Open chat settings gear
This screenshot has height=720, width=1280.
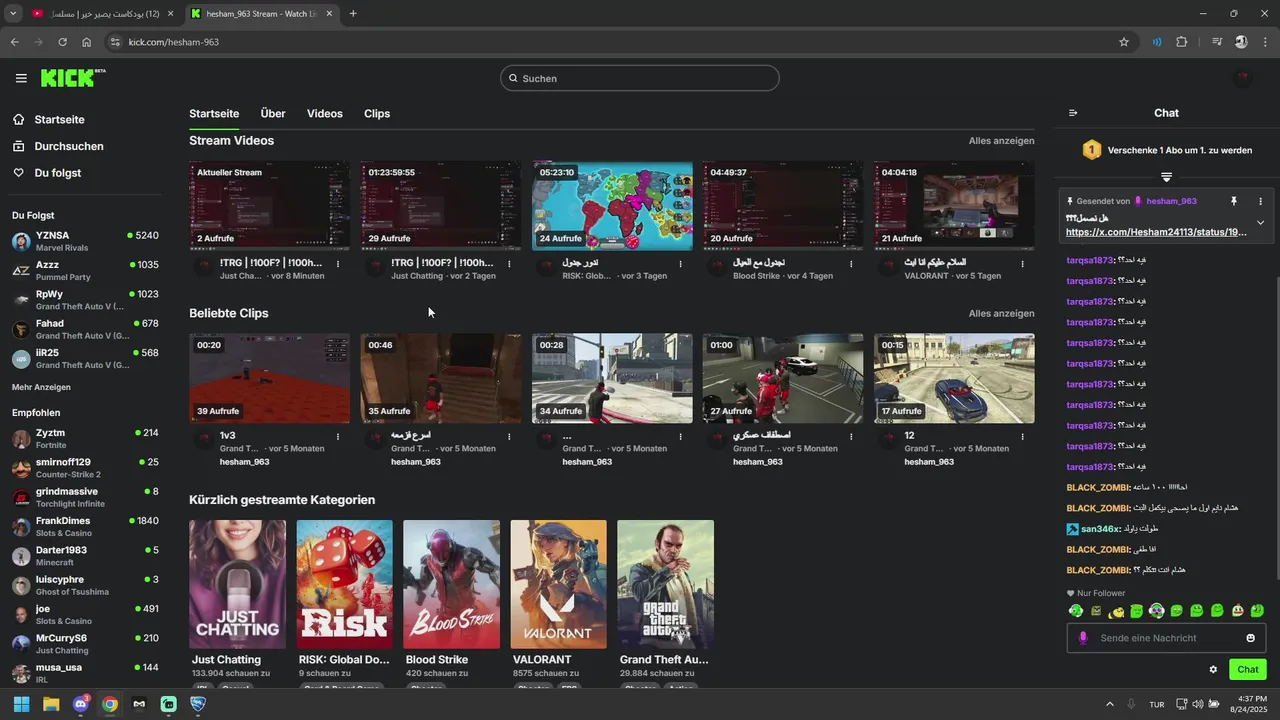coord(1213,670)
